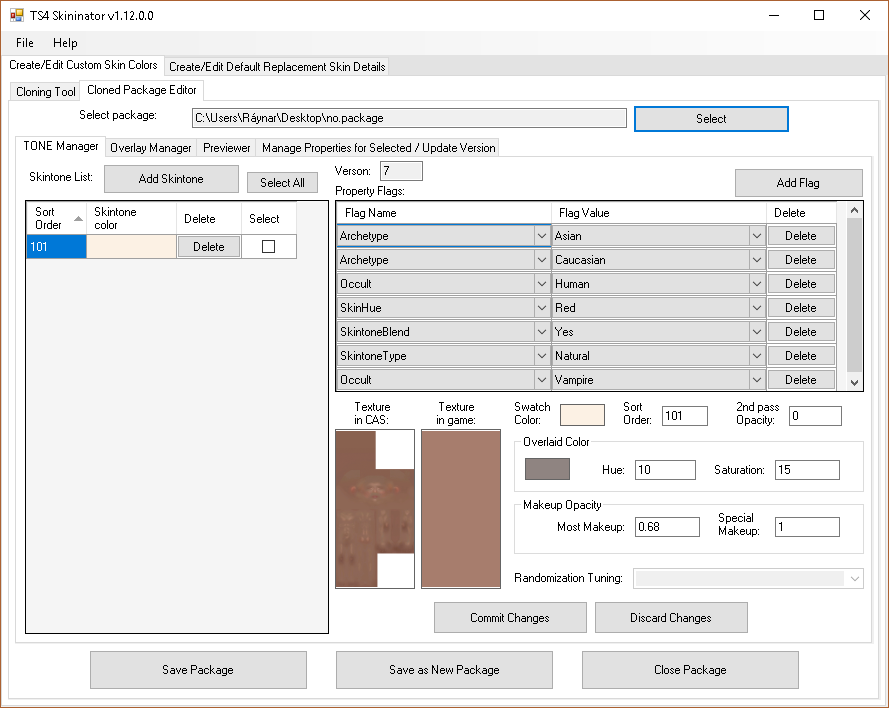Click the Commit Changes button

(510, 618)
